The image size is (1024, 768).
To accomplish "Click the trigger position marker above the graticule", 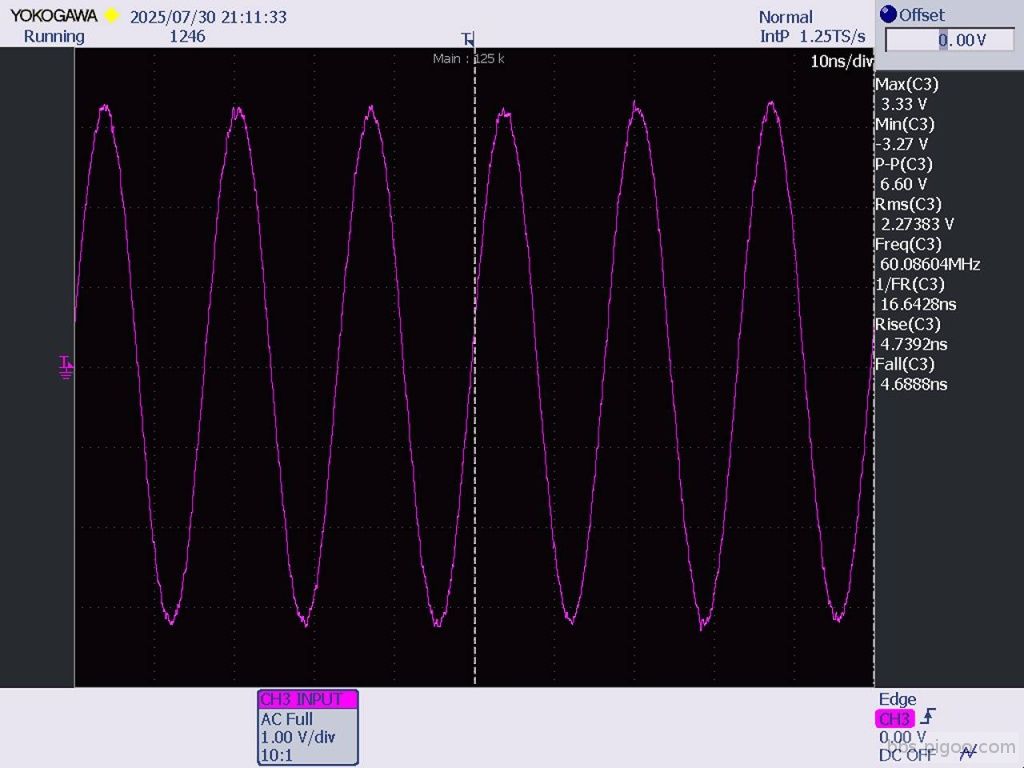I will 470,38.
